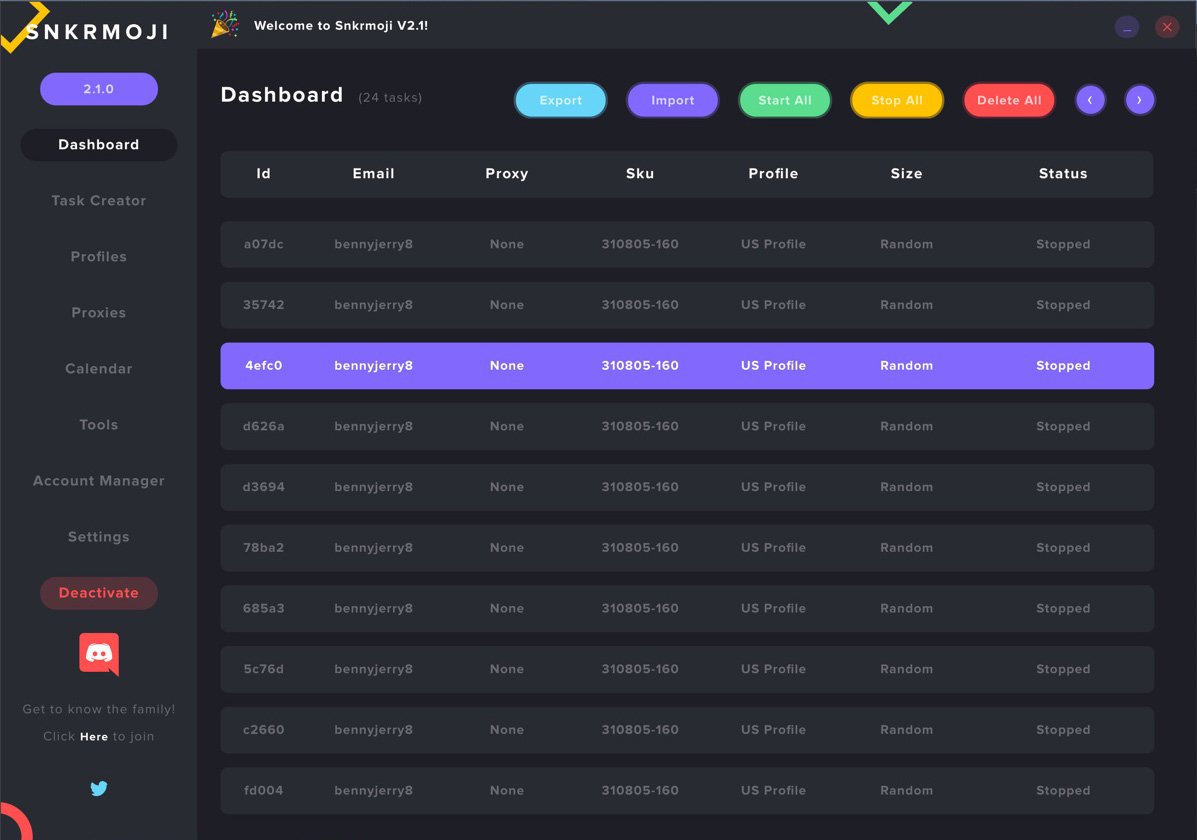Open the Twitter bird icon
The height and width of the screenshot is (840, 1197).
(x=98, y=788)
